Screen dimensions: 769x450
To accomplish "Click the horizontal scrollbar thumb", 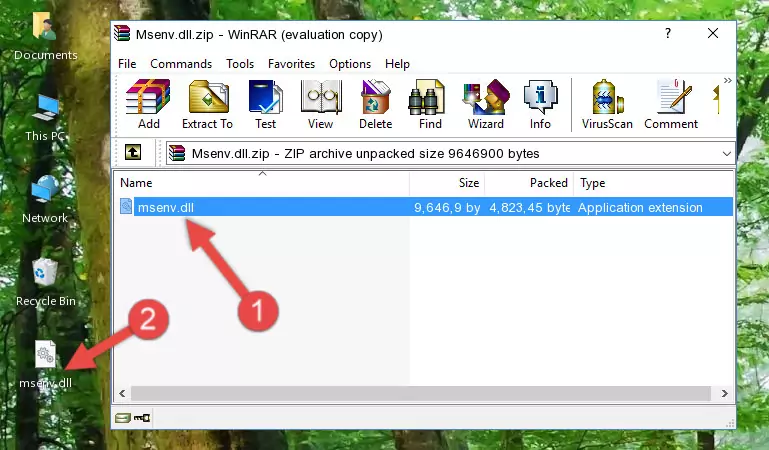I will pyautogui.click(x=420, y=393).
